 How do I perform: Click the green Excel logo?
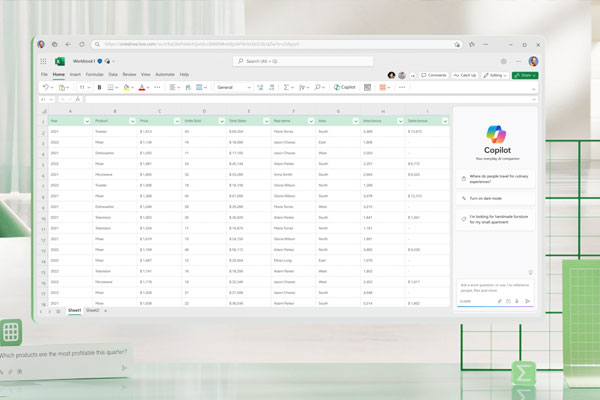[60, 61]
